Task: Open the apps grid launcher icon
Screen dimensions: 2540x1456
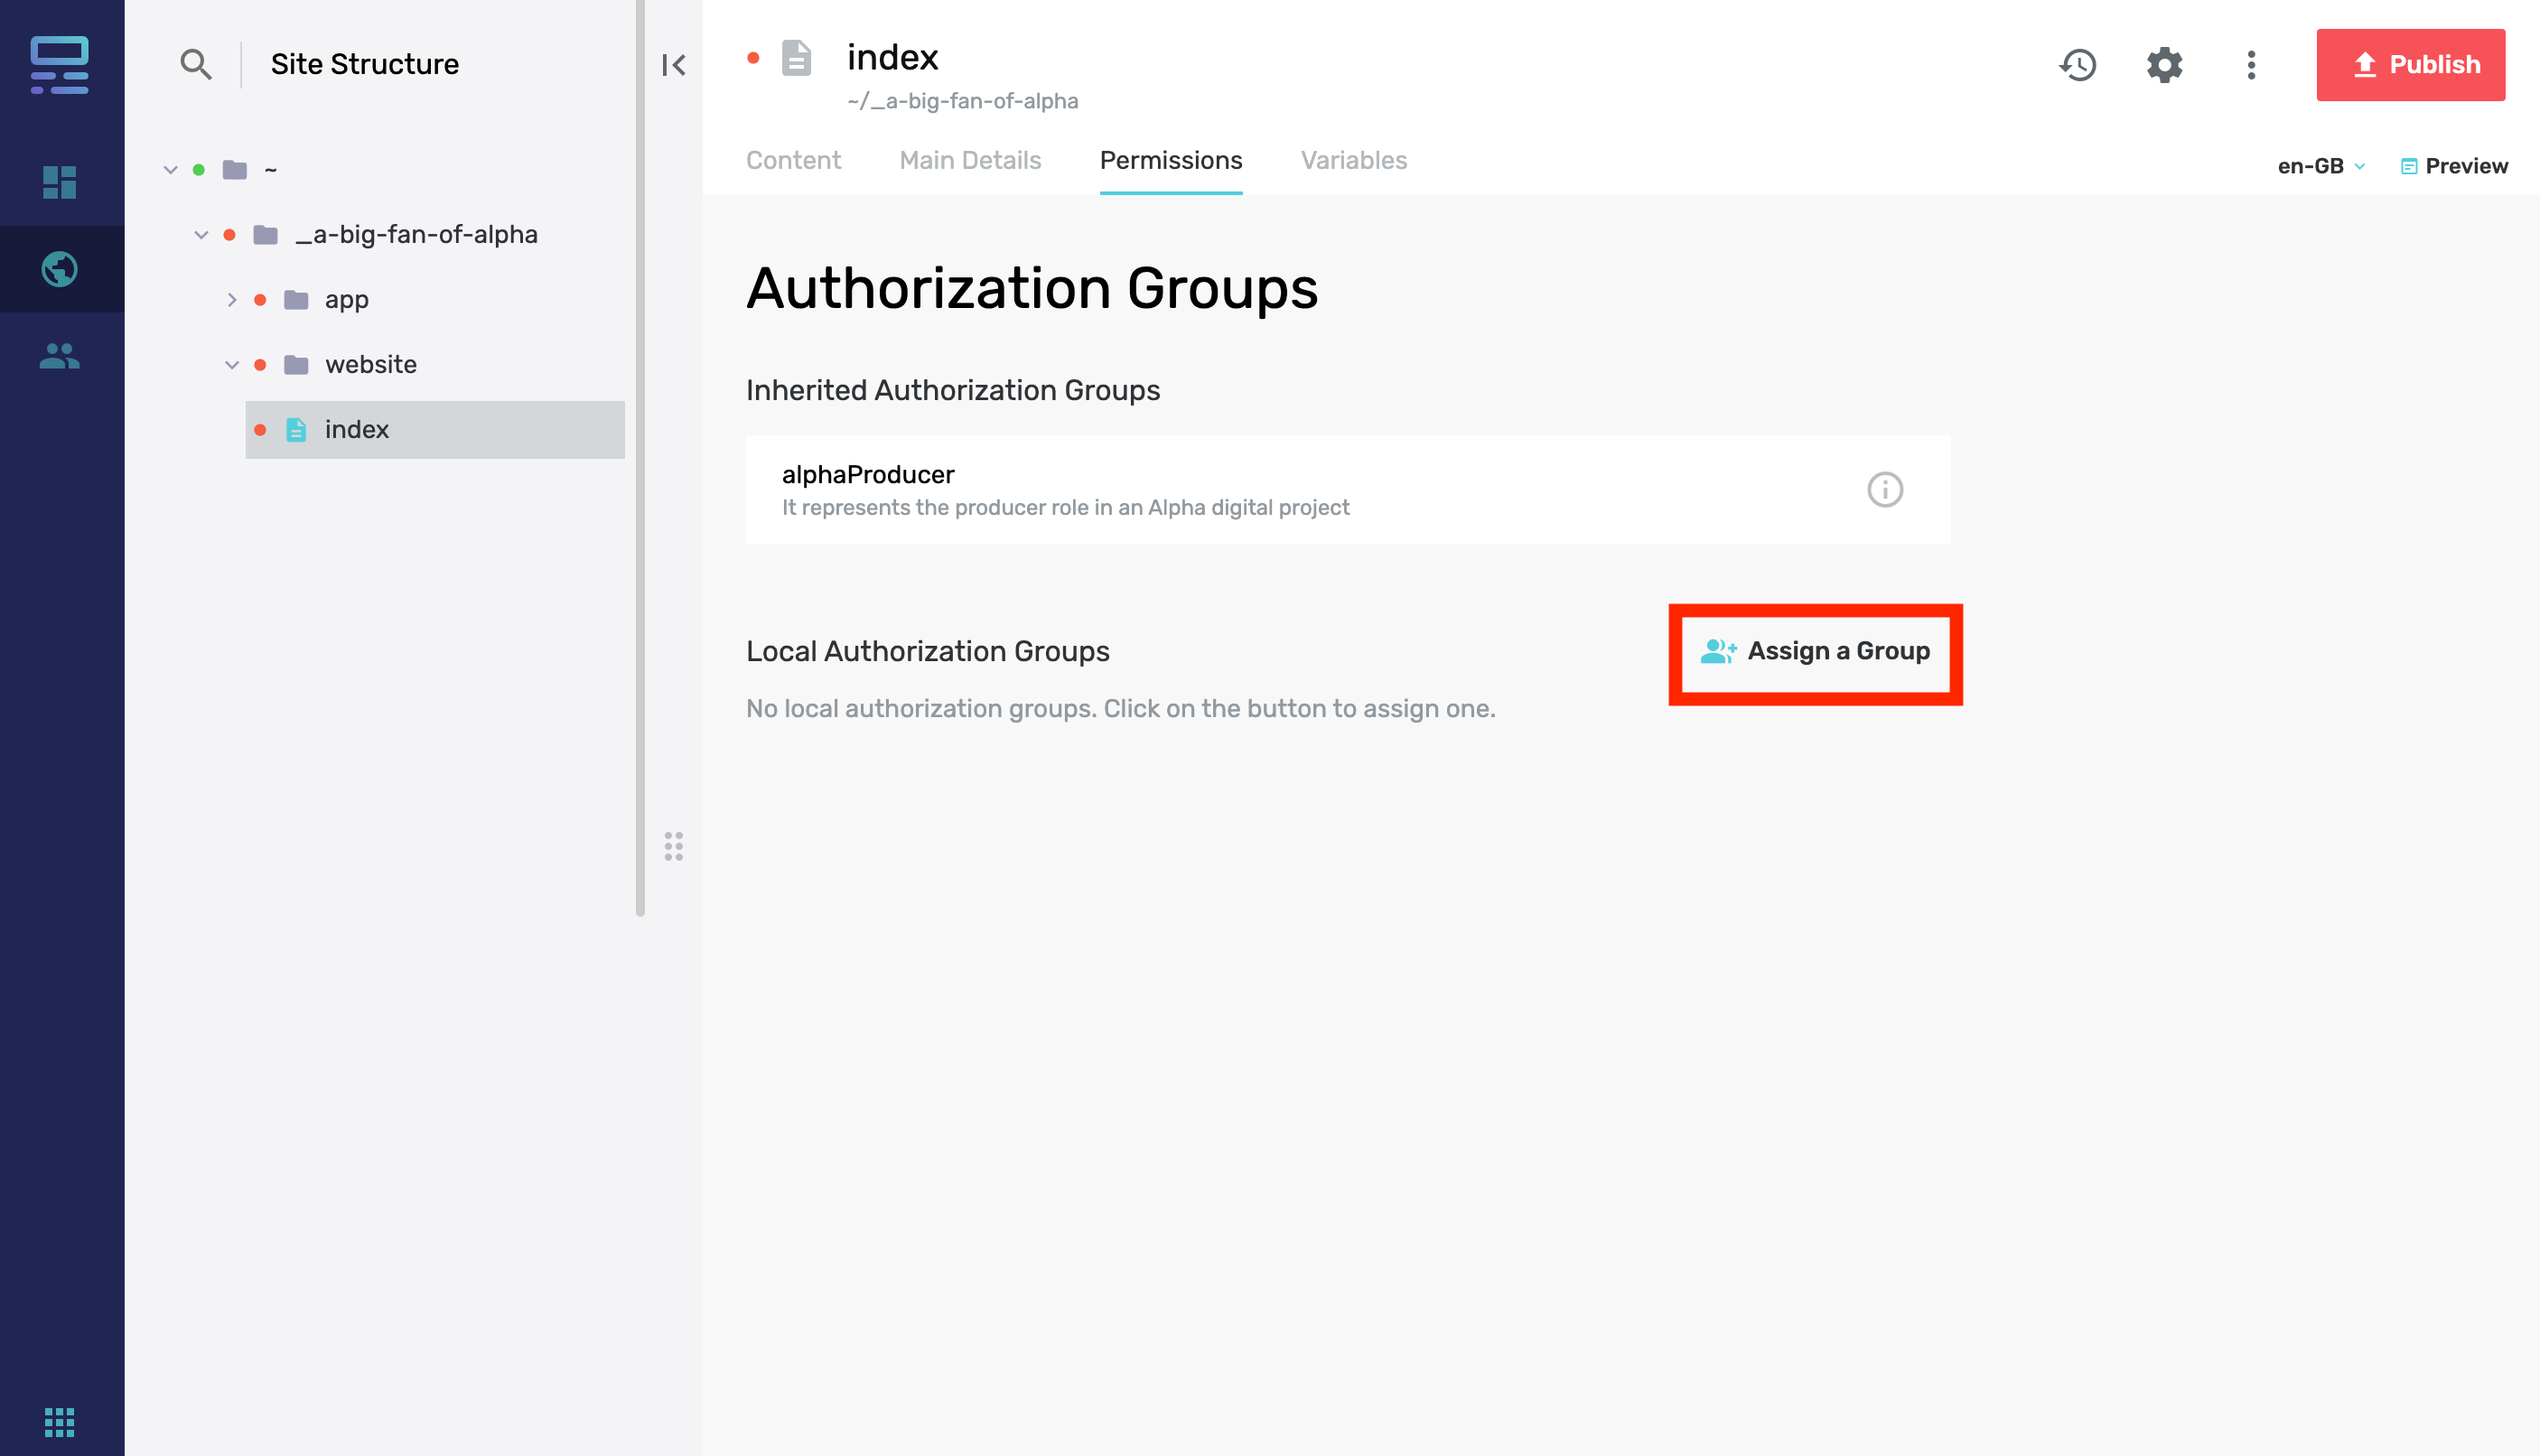Action: [x=60, y=1421]
